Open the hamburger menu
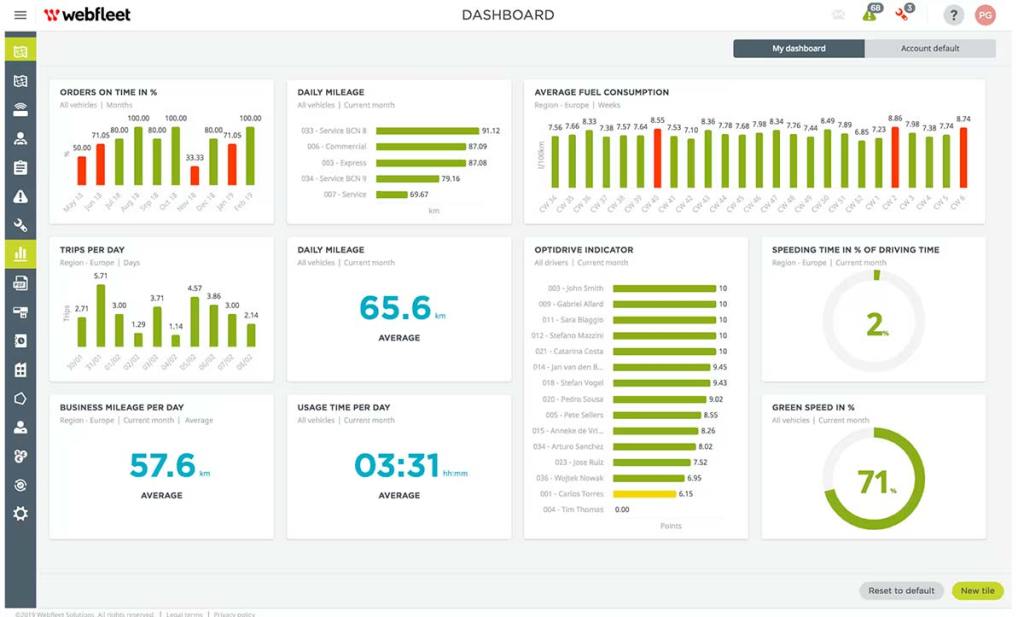Screen dimensions: 1024x617 click(x=20, y=15)
